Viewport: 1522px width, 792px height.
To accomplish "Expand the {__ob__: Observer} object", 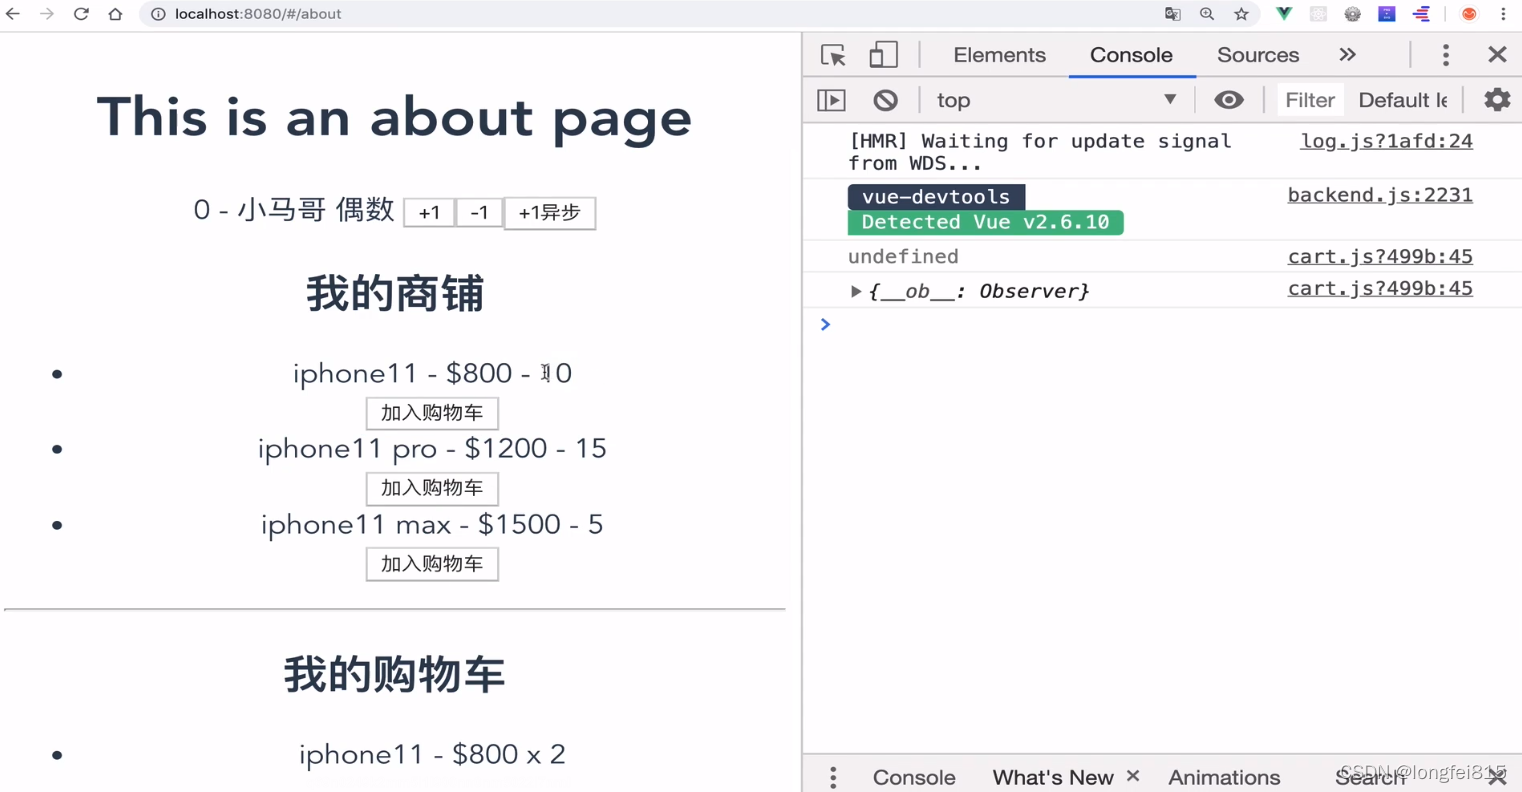I will tap(855, 291).
